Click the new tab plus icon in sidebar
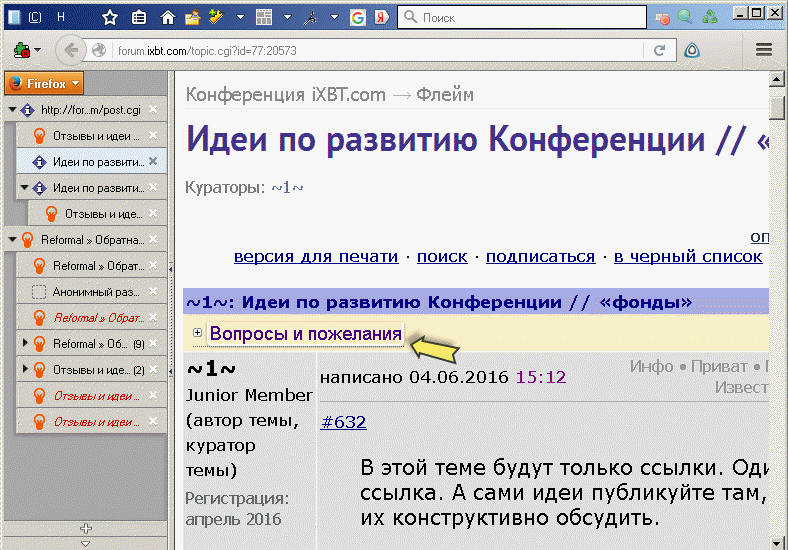Viewport: 788px width, 550px height. click(85, 528)
